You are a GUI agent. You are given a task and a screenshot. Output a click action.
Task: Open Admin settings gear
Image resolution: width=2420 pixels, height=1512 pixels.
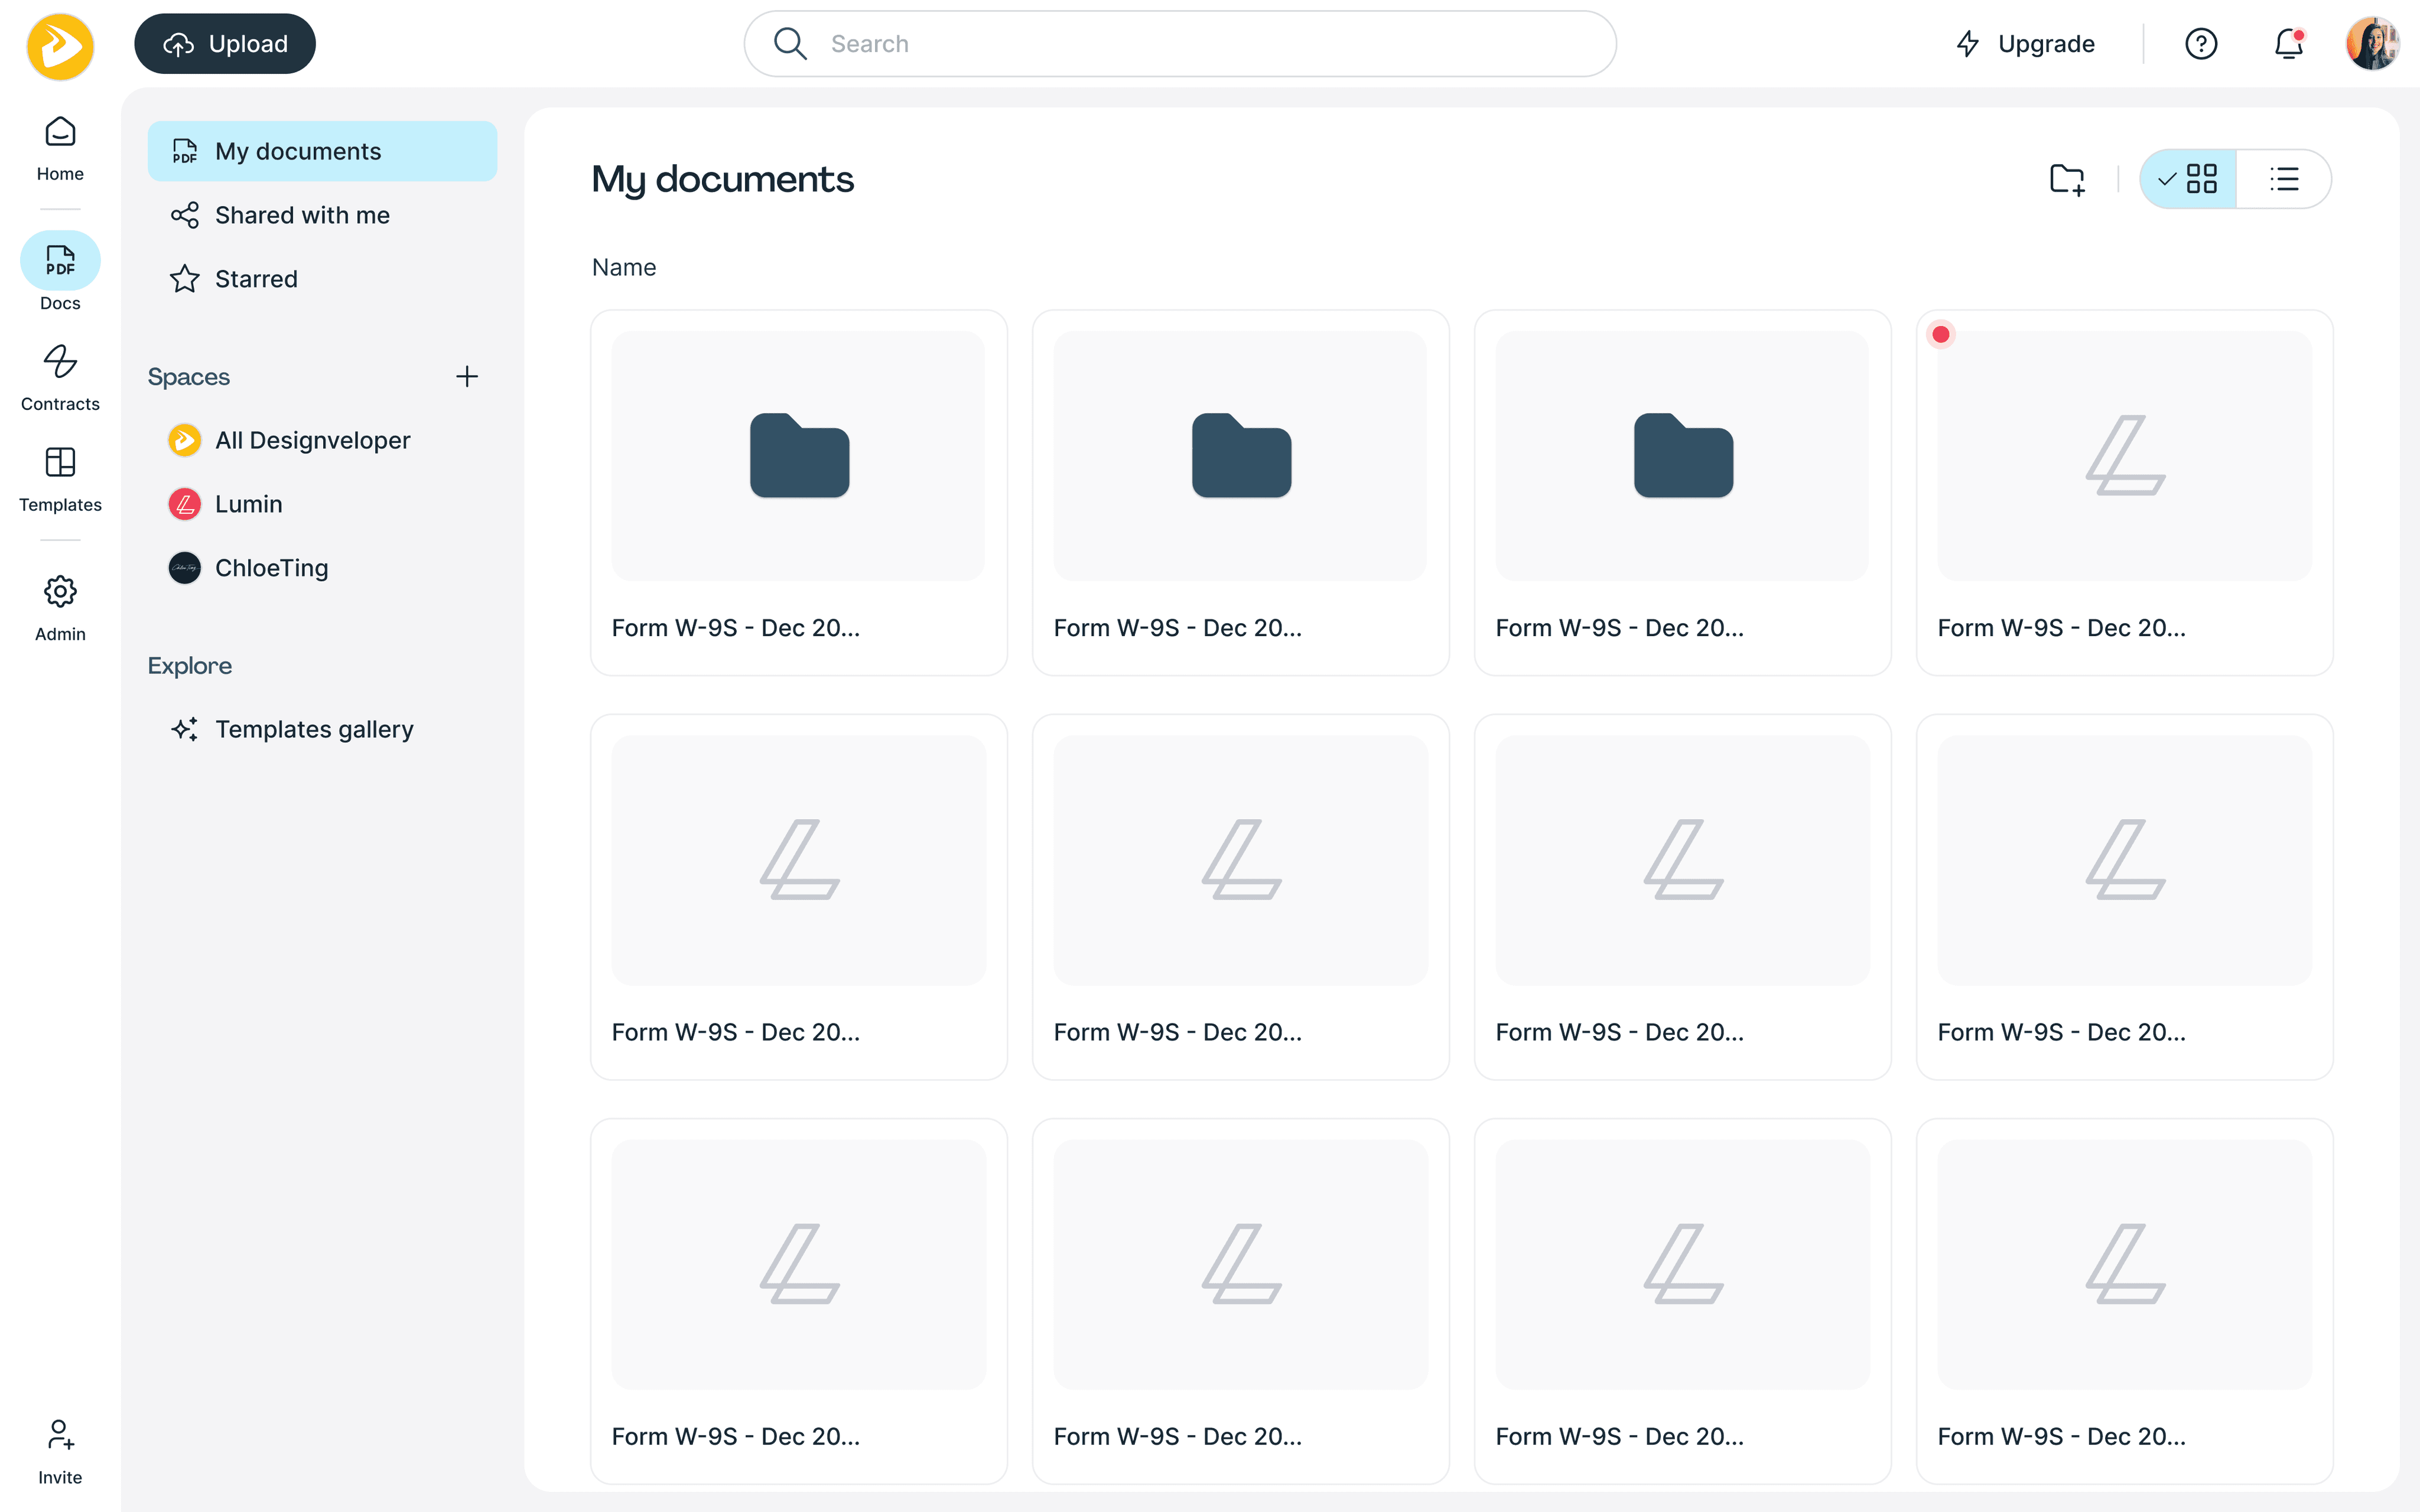coord(60,607)
